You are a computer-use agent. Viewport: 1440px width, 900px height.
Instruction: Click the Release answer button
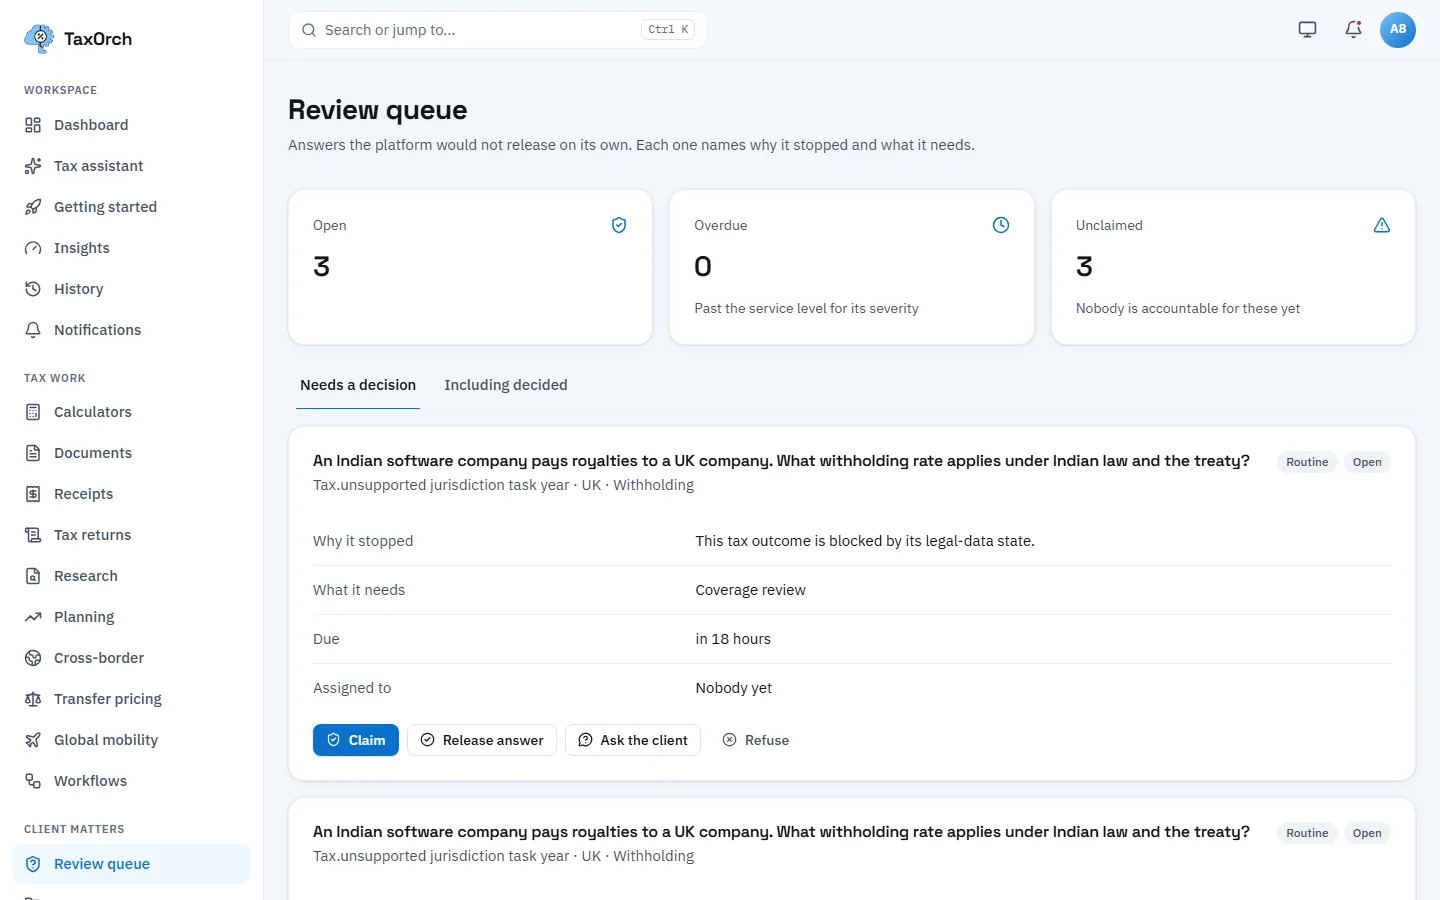(482, 740)
